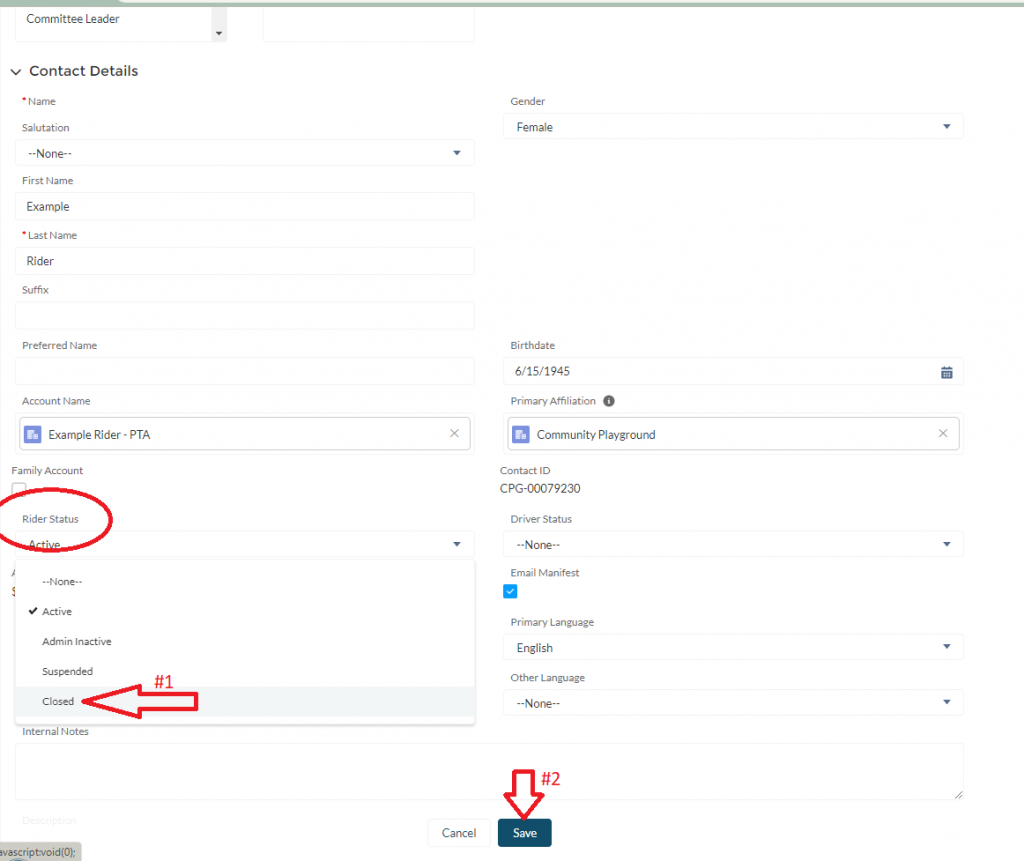The image size is (1024, 861).
Task: Choose Suspended from Rider Status options
Action: pos(67,671)
